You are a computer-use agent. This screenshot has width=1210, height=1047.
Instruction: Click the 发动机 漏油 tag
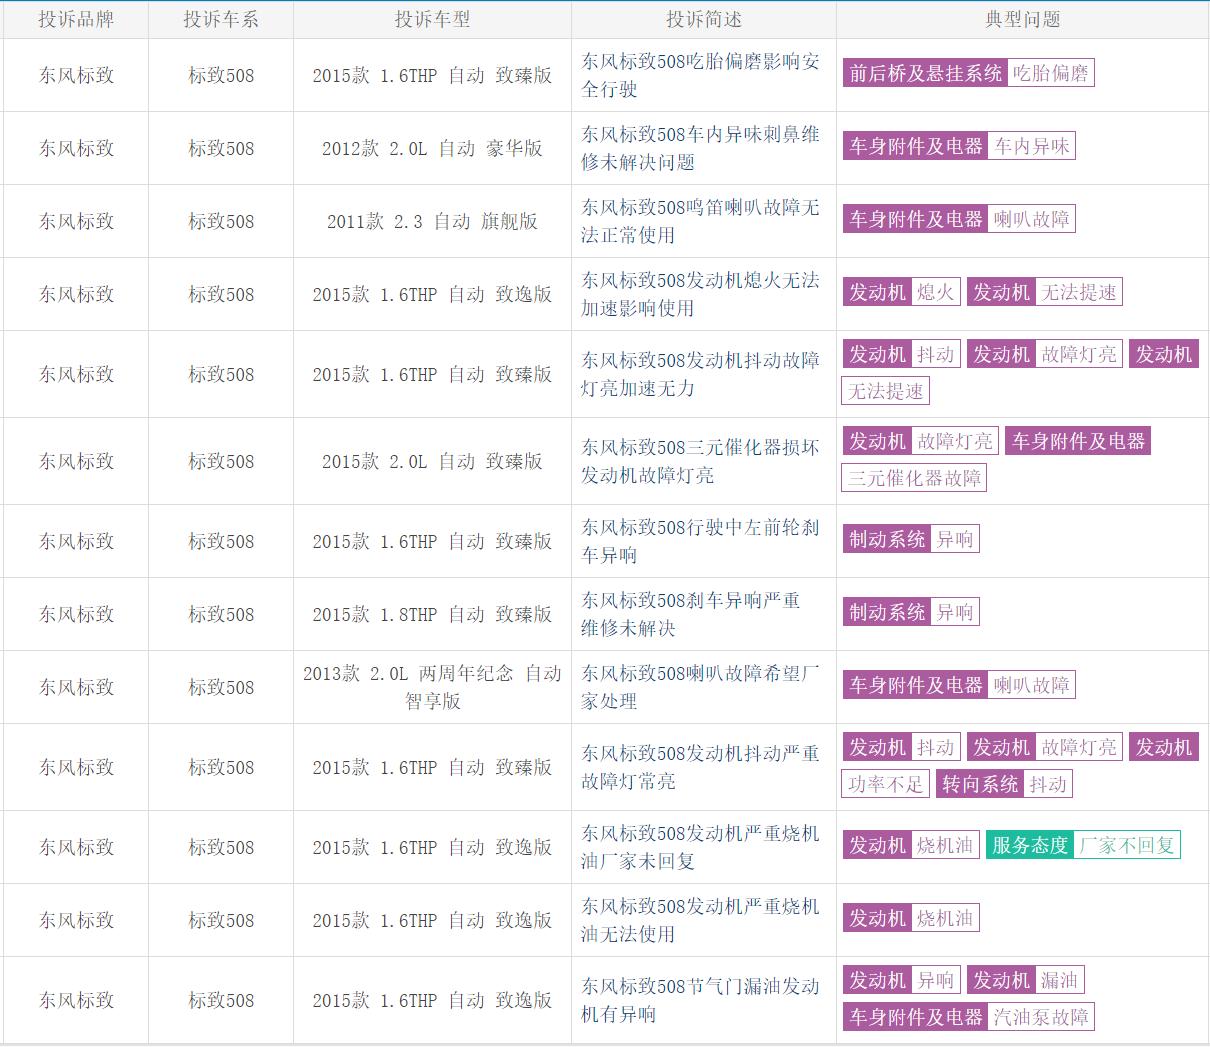click(x=1025, y=980)
